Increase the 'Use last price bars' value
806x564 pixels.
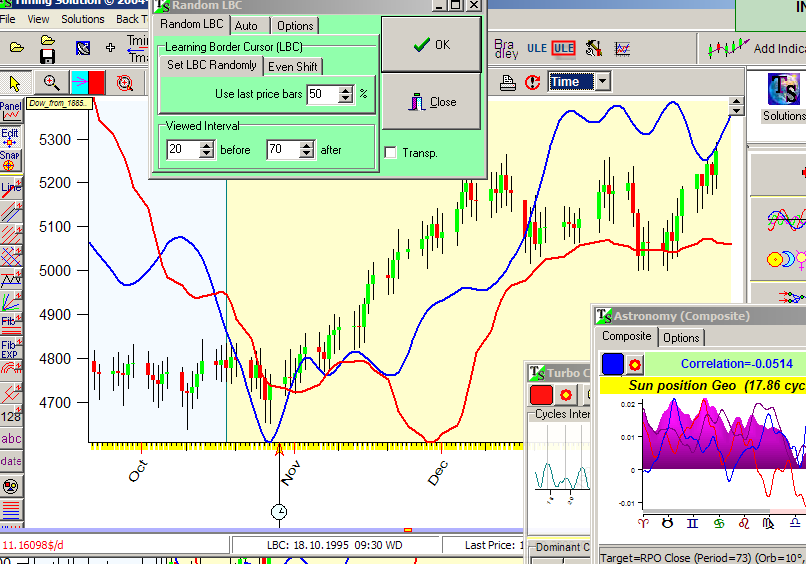point(346,90)
